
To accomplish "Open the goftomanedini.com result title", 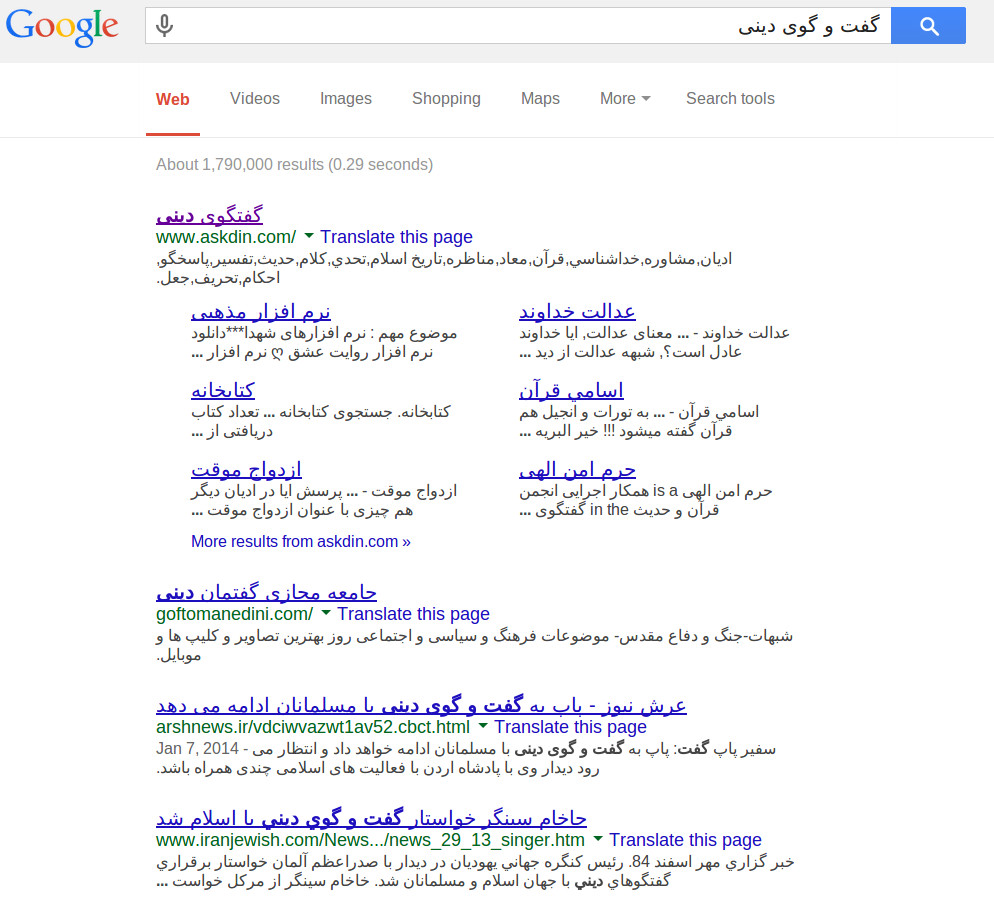I will 266,593.
